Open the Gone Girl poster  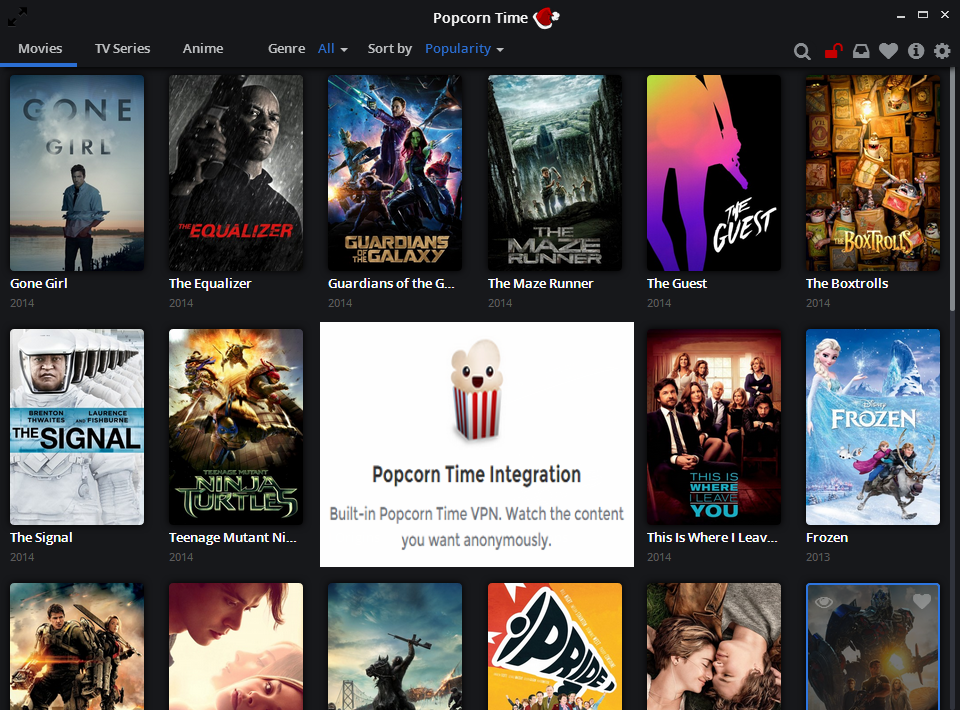77,173
